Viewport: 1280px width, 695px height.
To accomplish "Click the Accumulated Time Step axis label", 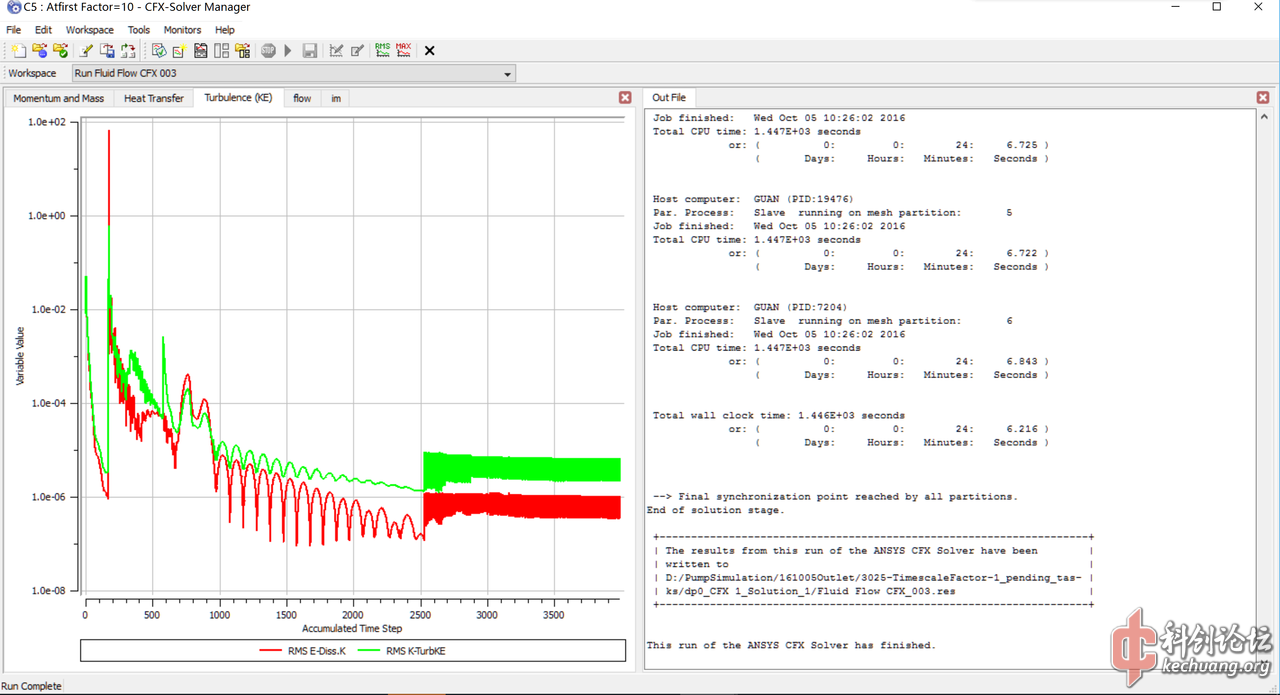I will coord(352,628).
